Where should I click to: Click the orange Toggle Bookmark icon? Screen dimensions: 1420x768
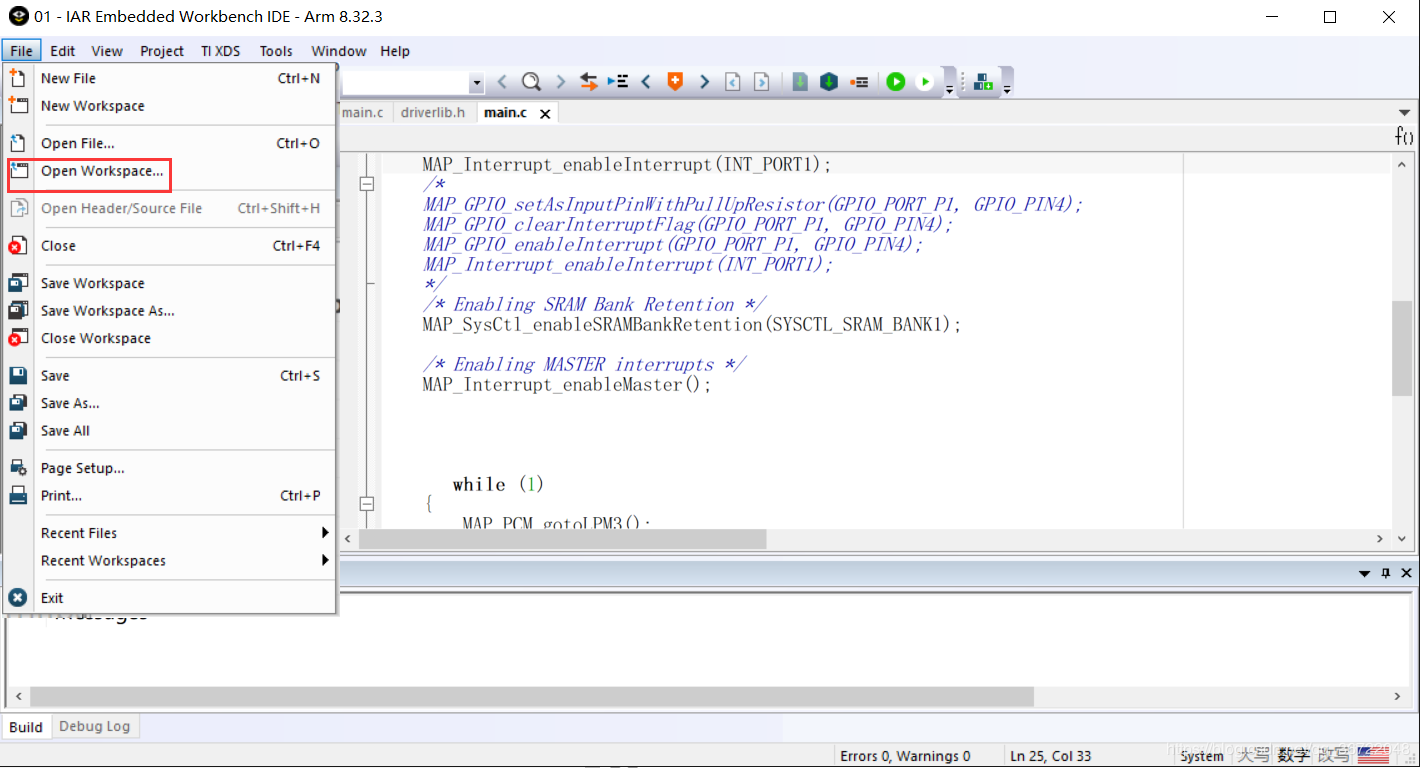pyautogui.click(x=675, y=82)
